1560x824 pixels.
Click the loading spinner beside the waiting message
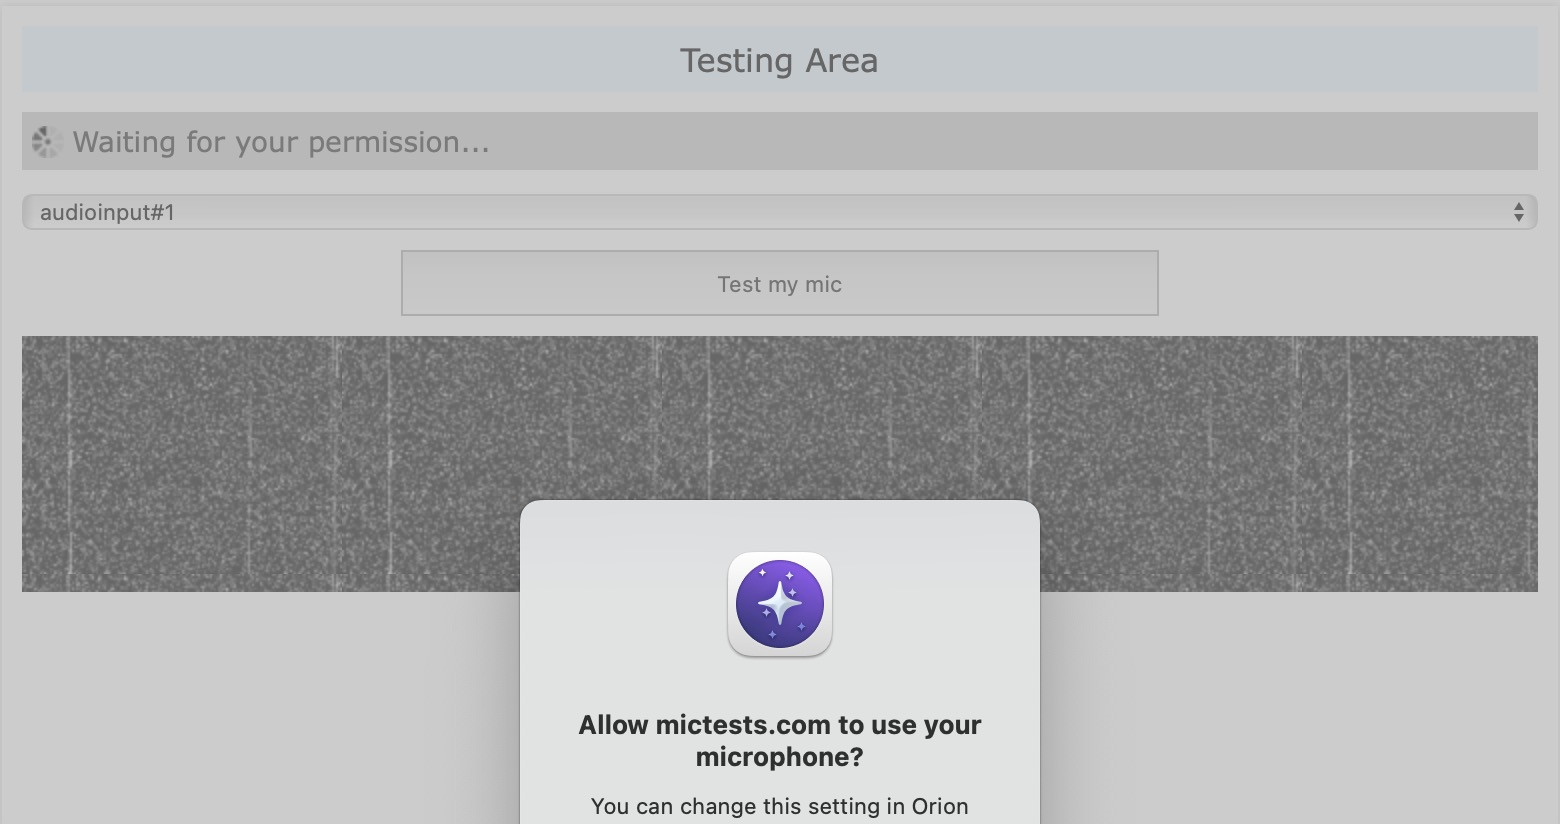[x=45, y=142]
